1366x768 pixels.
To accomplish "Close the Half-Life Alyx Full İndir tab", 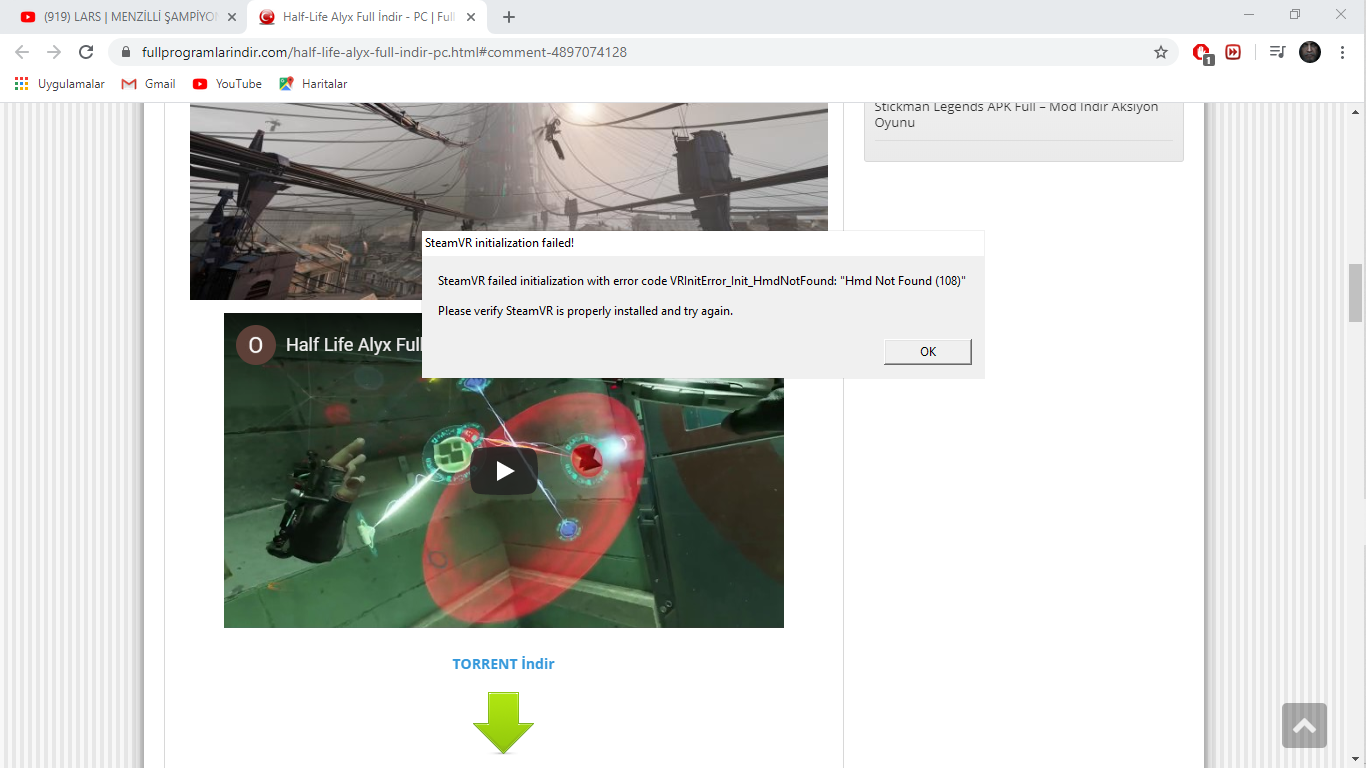I will coord(471,17).
